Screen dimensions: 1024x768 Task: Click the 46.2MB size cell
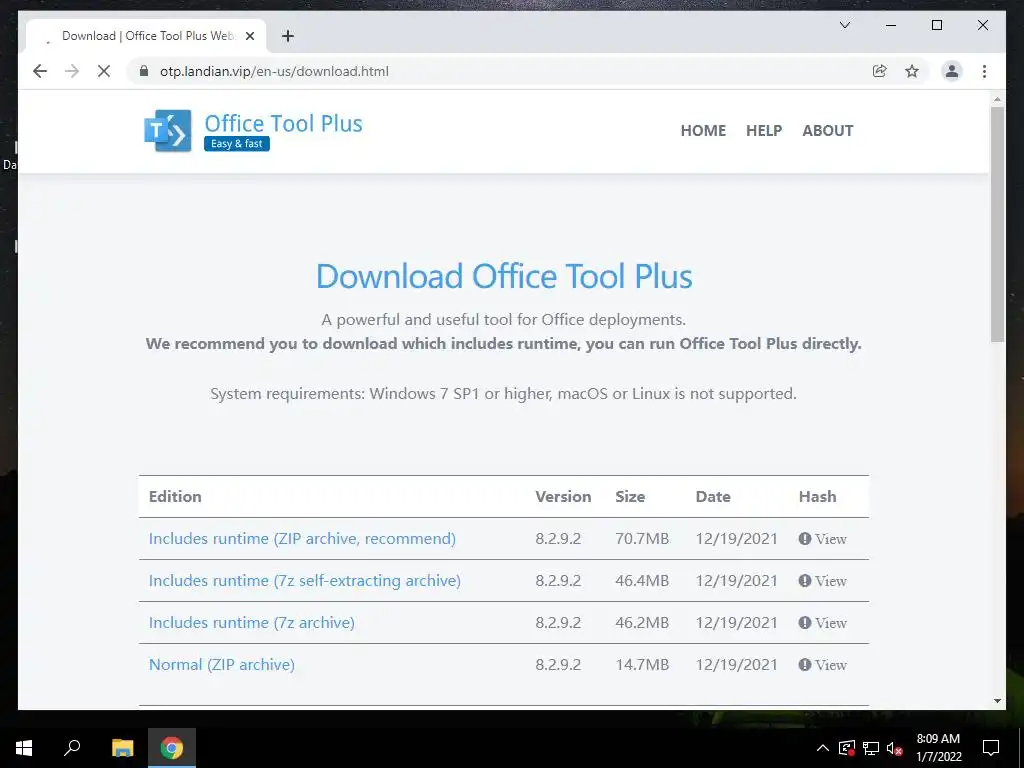pyautogui.click(x=642, y=622)
